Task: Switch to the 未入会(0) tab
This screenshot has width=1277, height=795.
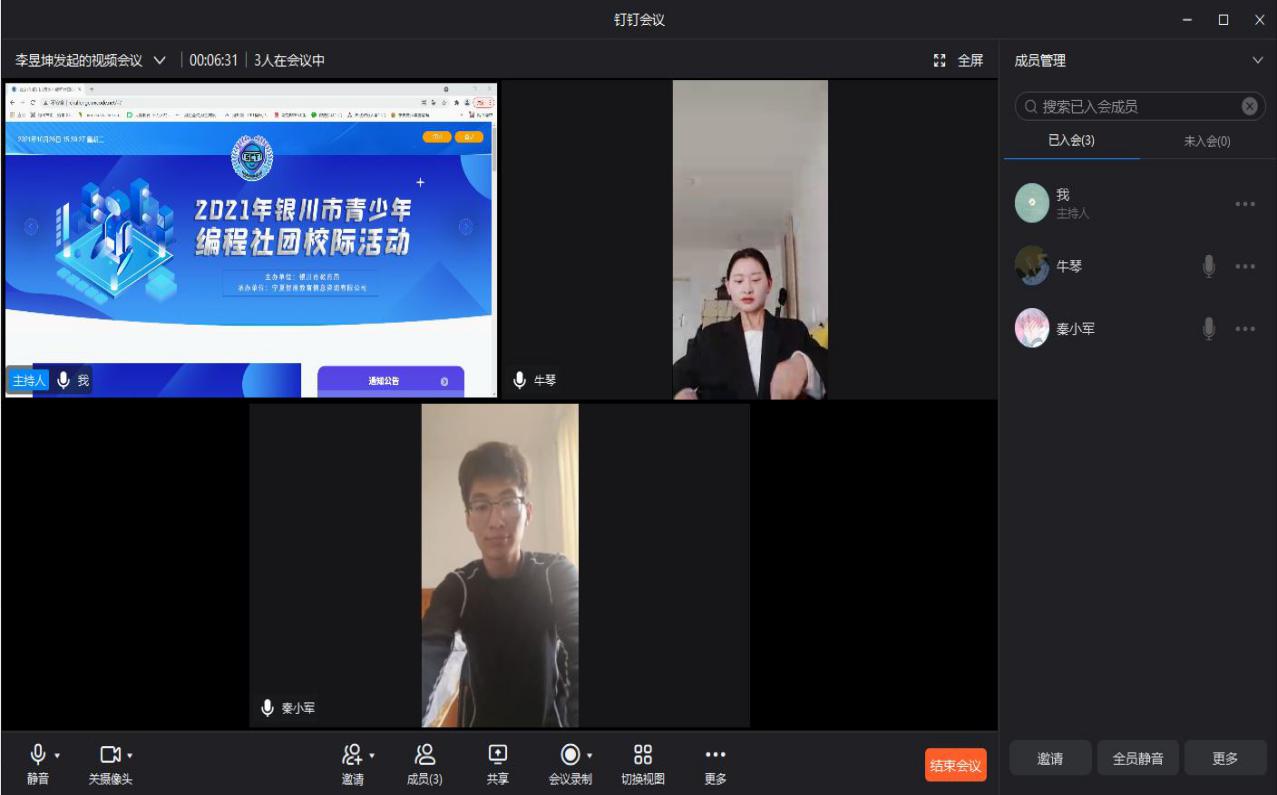Action: (x=1207, y=141)
